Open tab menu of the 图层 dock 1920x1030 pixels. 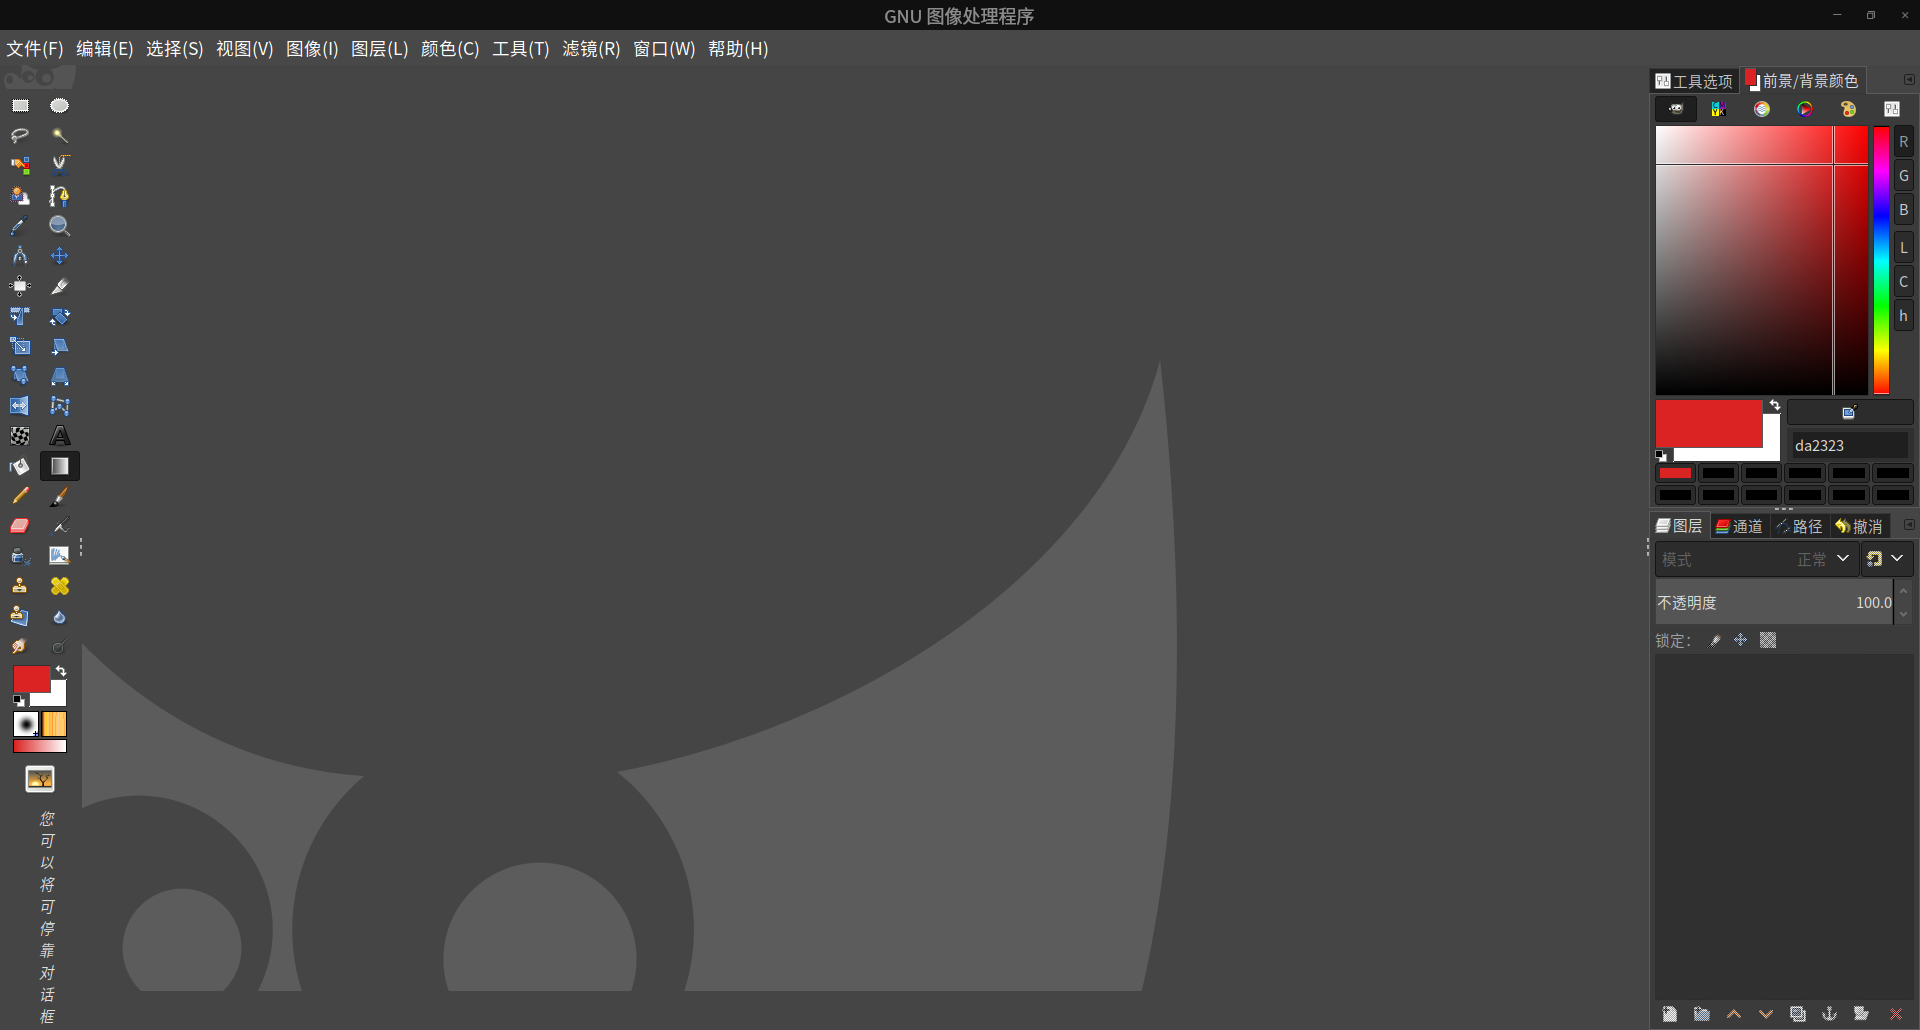(x=1909, y=525)
